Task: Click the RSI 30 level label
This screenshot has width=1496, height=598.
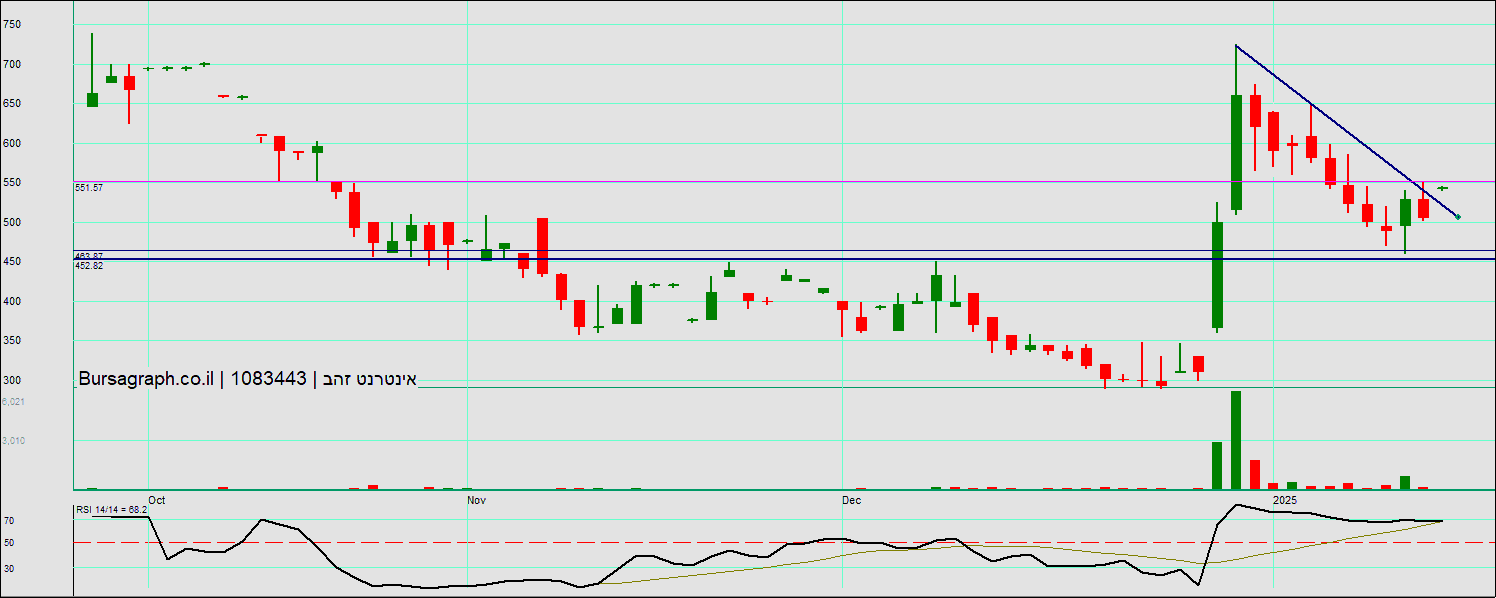Action: coord(9,568)
